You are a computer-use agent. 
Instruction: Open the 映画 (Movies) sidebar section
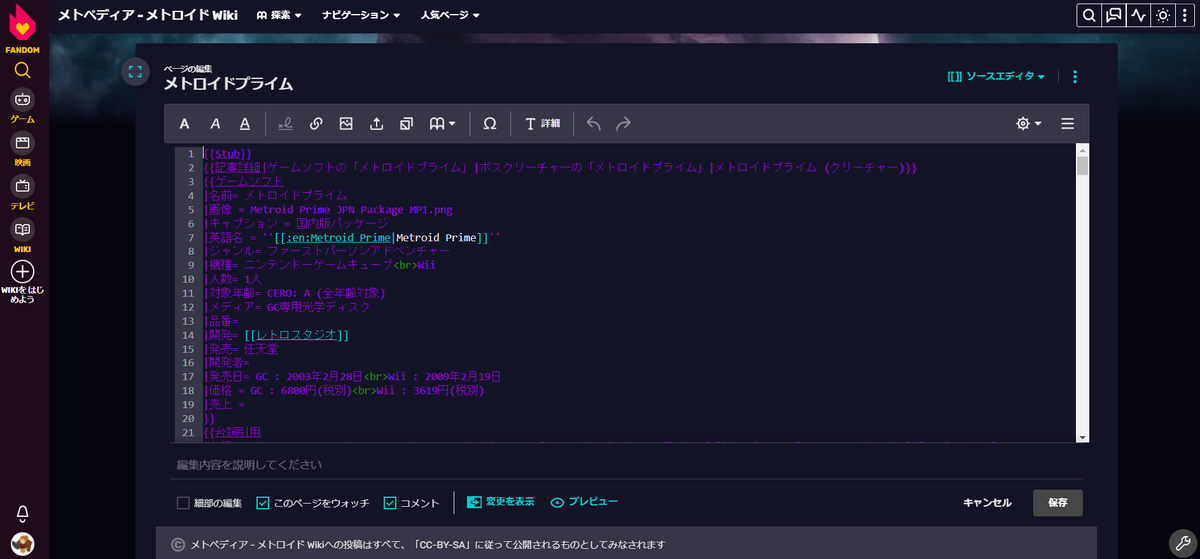point(23,150)
